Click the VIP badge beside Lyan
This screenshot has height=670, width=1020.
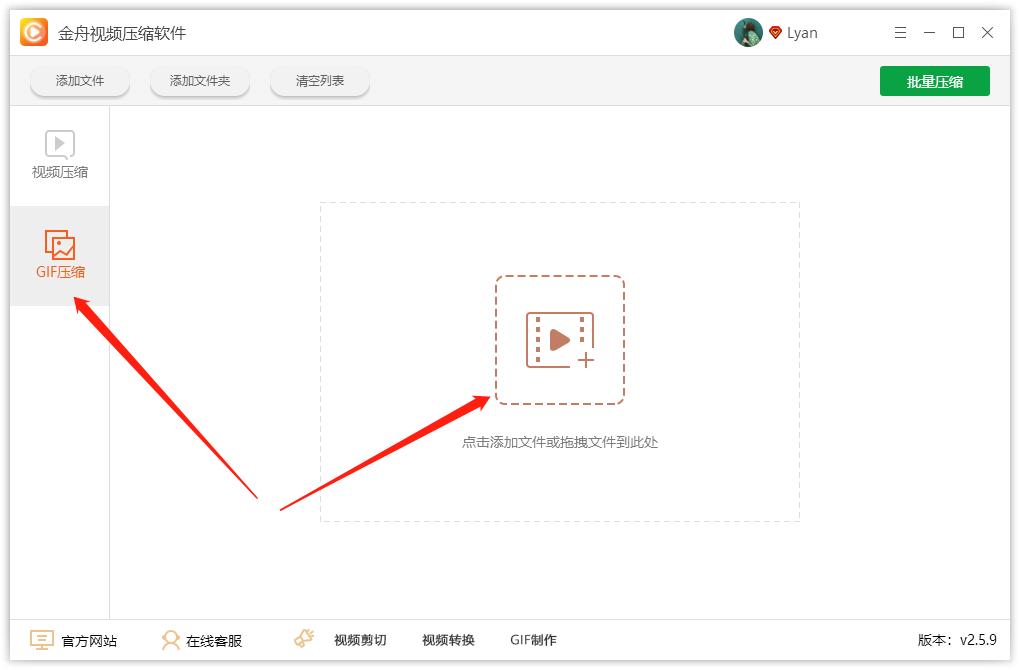pos(777,32)
